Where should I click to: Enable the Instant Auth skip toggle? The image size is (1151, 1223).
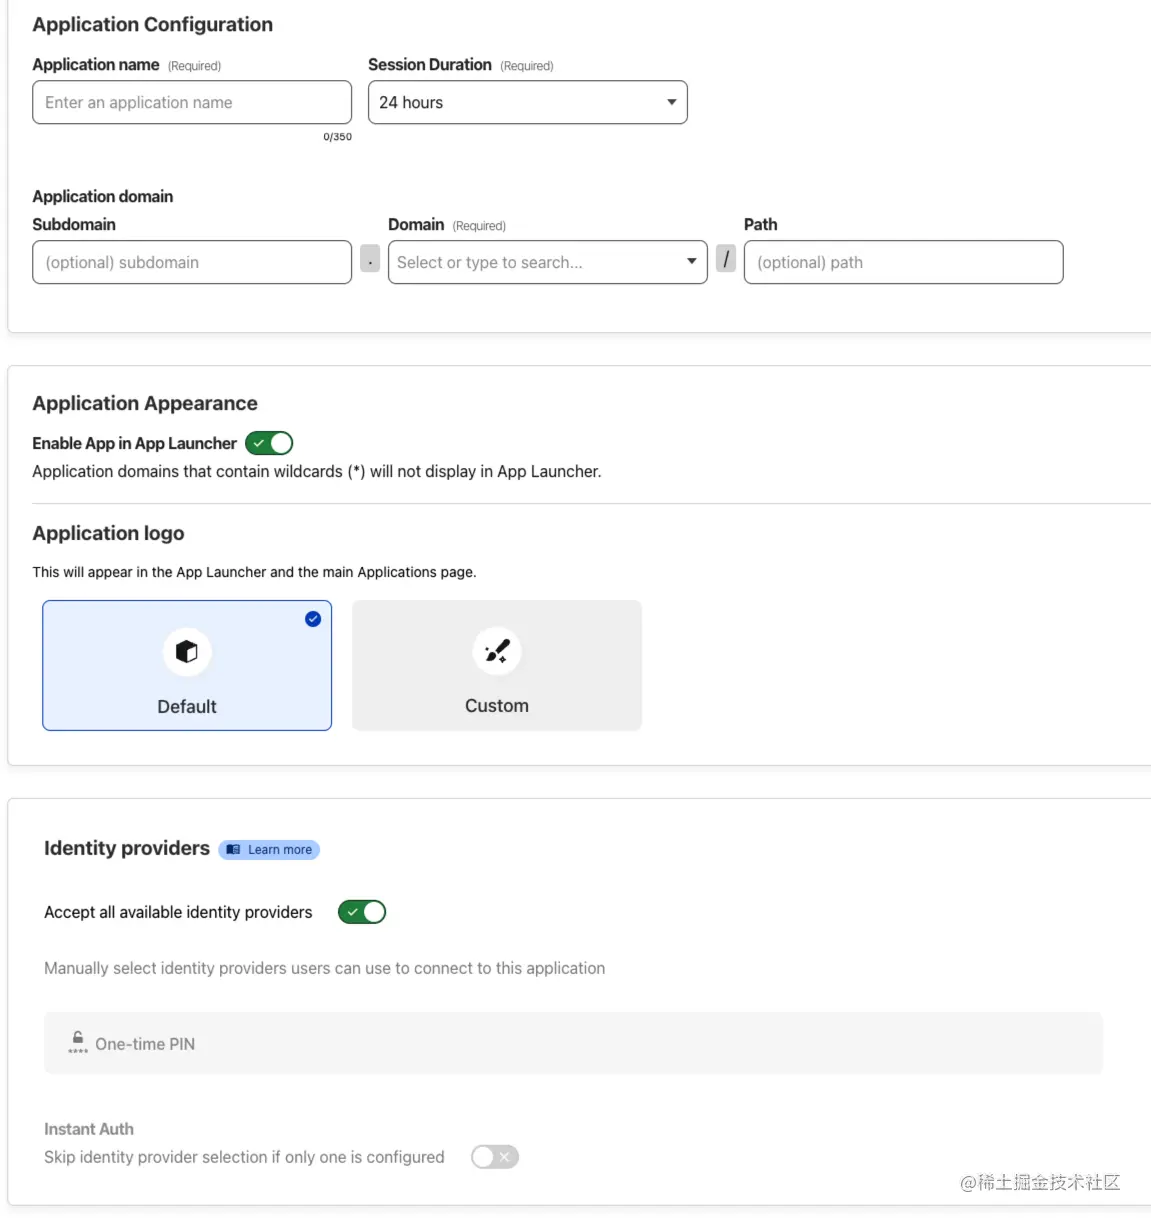click(495, 1157)
